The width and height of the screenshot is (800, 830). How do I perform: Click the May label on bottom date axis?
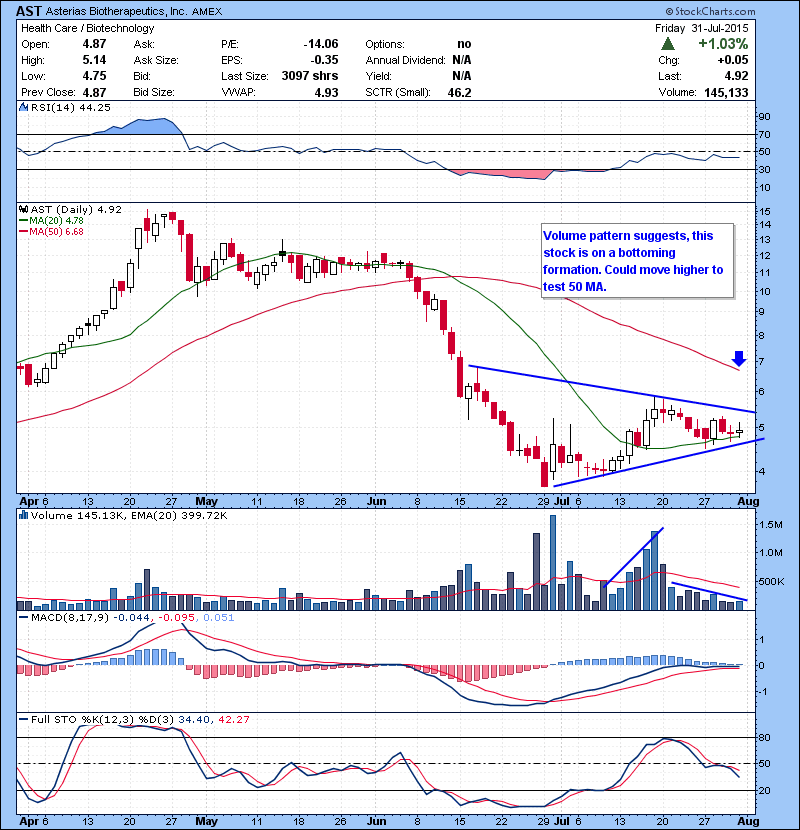point(206,821)
